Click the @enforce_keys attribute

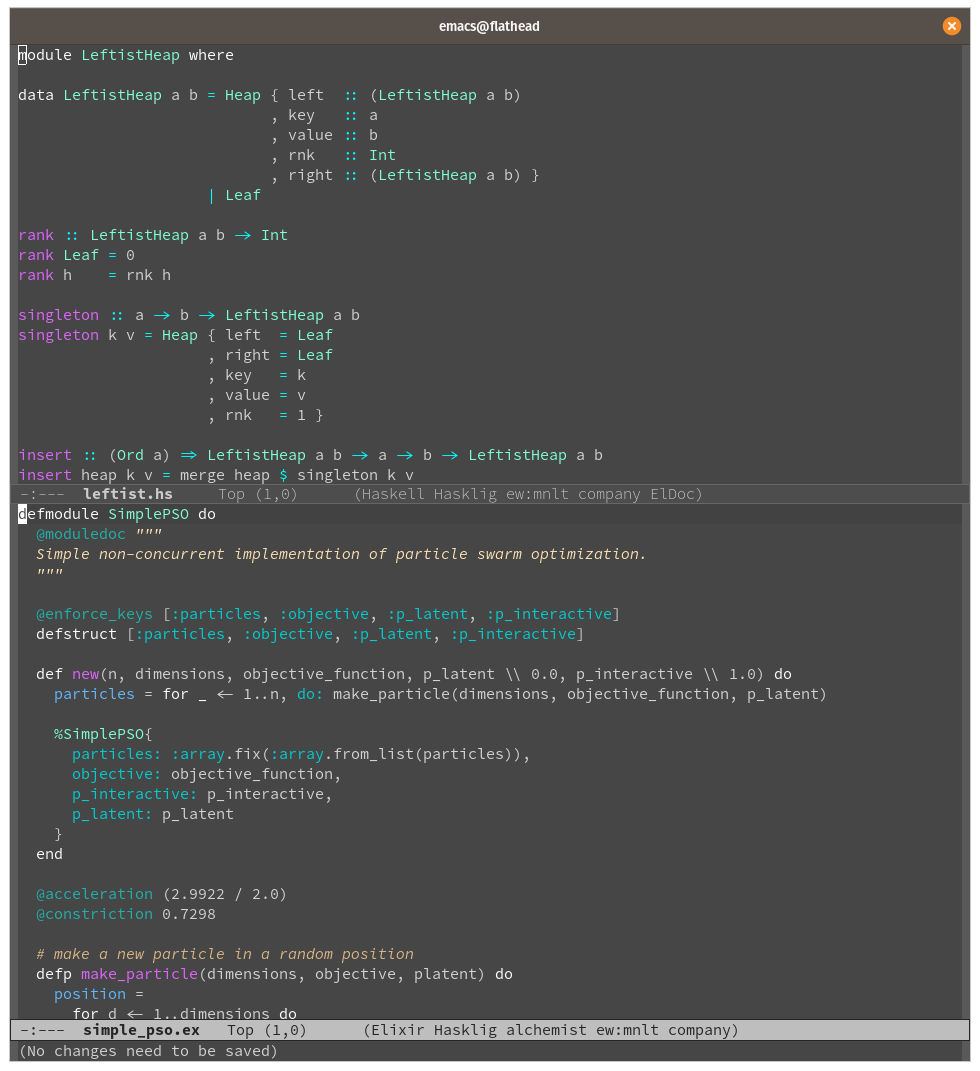point(94,614)
